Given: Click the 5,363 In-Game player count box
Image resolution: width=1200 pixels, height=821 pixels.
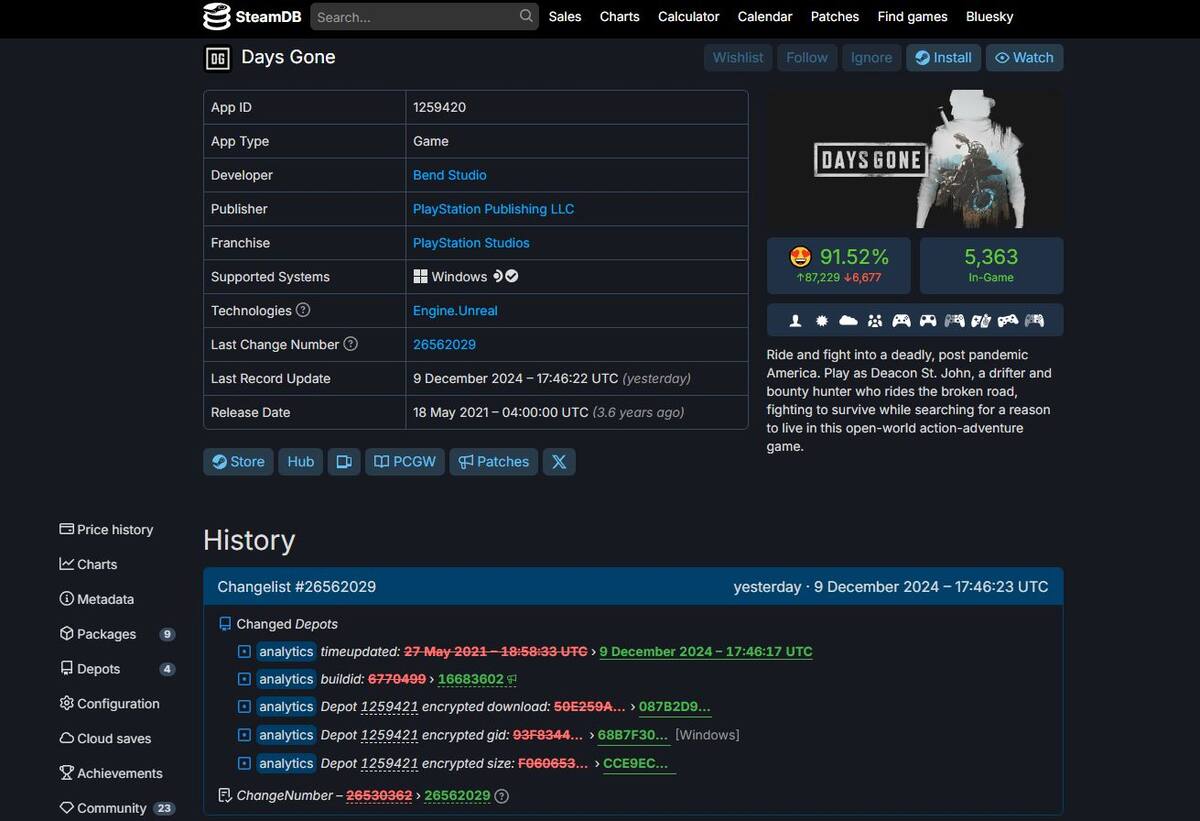Looking at the screenshot, I should coord(991,265).
